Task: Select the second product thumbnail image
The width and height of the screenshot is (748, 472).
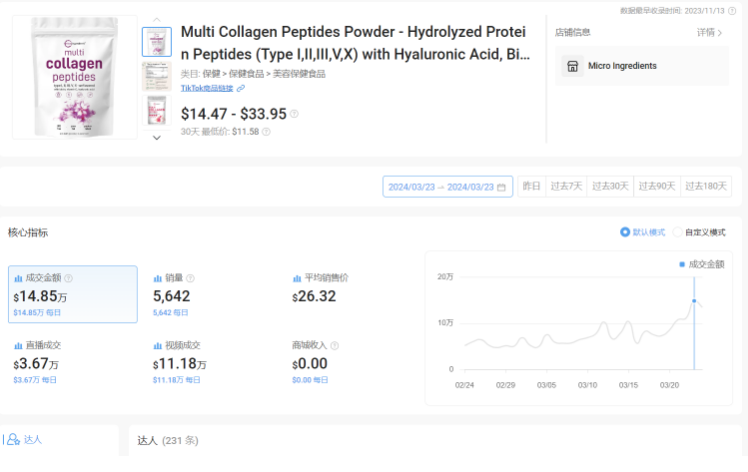Action: (x=157, y=76)
